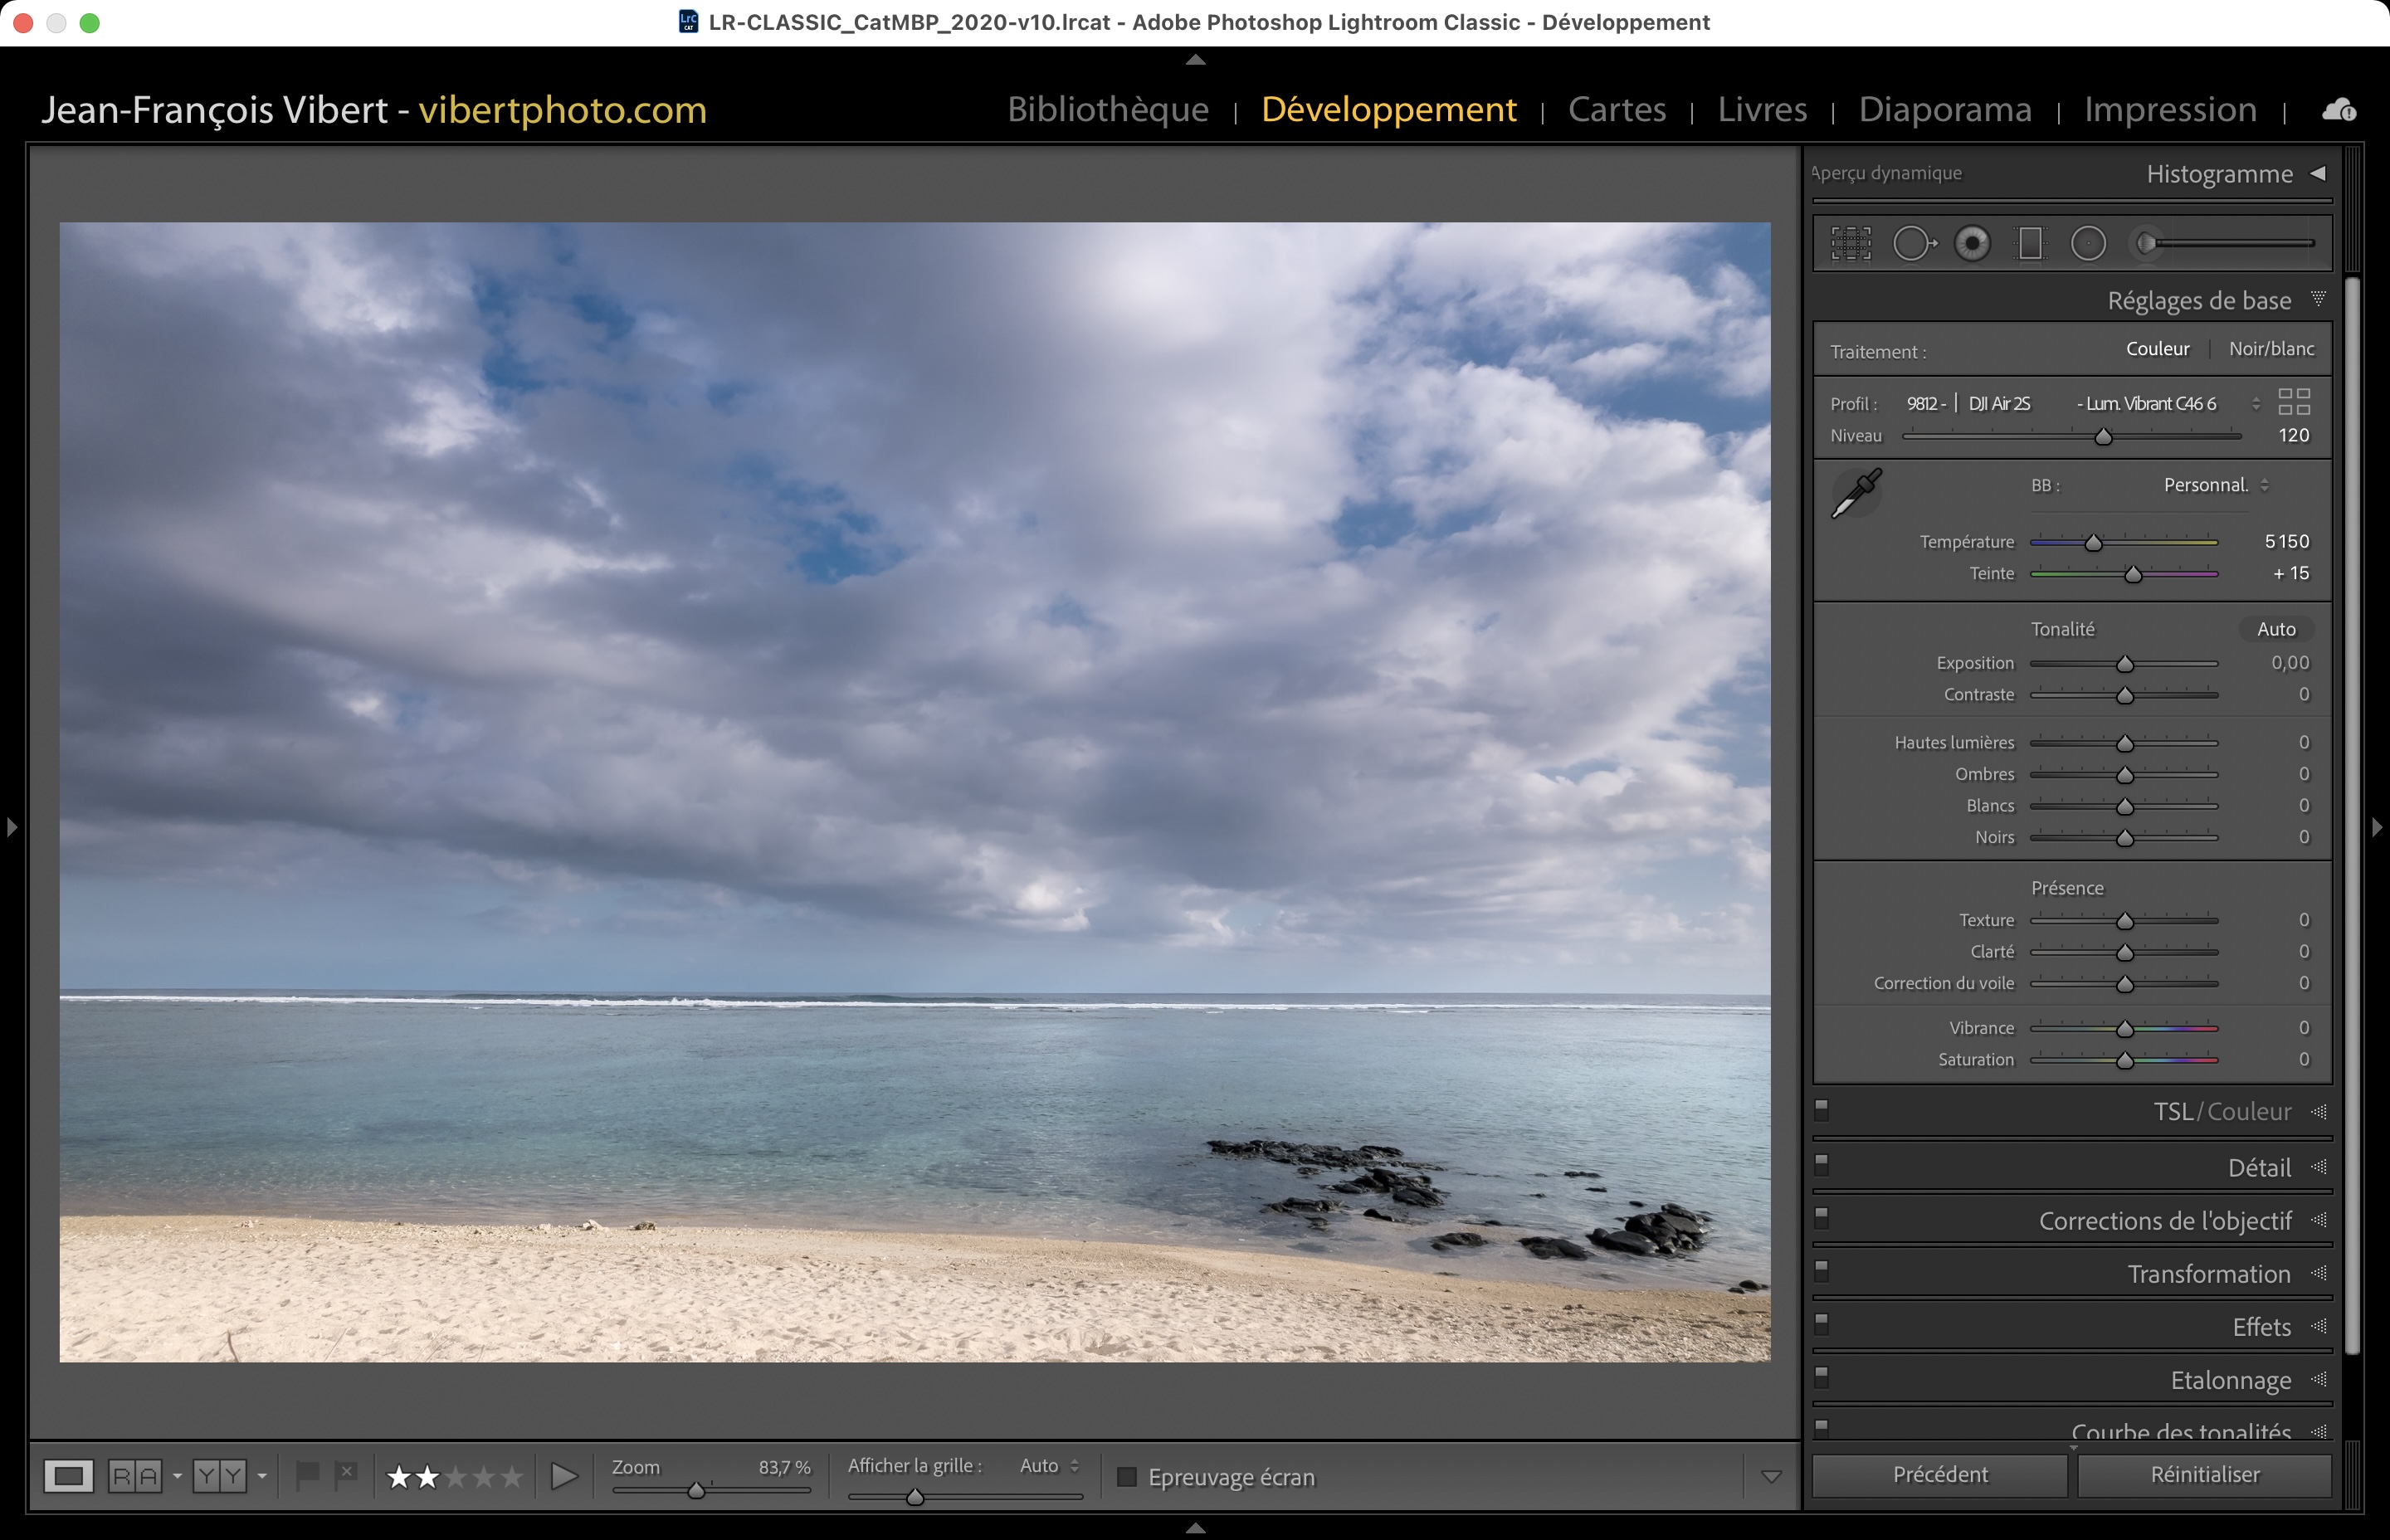Toggle the Détail panel on/off switch
This screenshot has width=2390, height=1540.
point(1822,1163)
